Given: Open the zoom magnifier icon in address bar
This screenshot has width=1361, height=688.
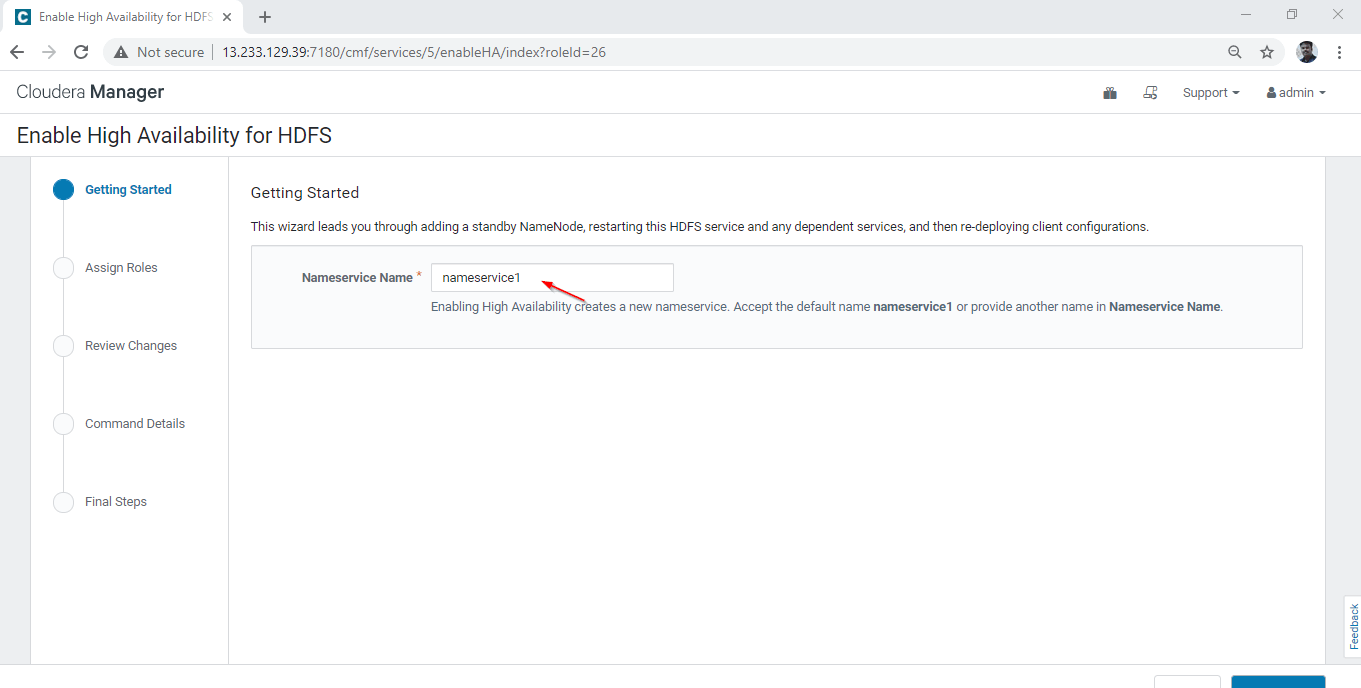Looking at the screenshot, I should (1235, 52).
